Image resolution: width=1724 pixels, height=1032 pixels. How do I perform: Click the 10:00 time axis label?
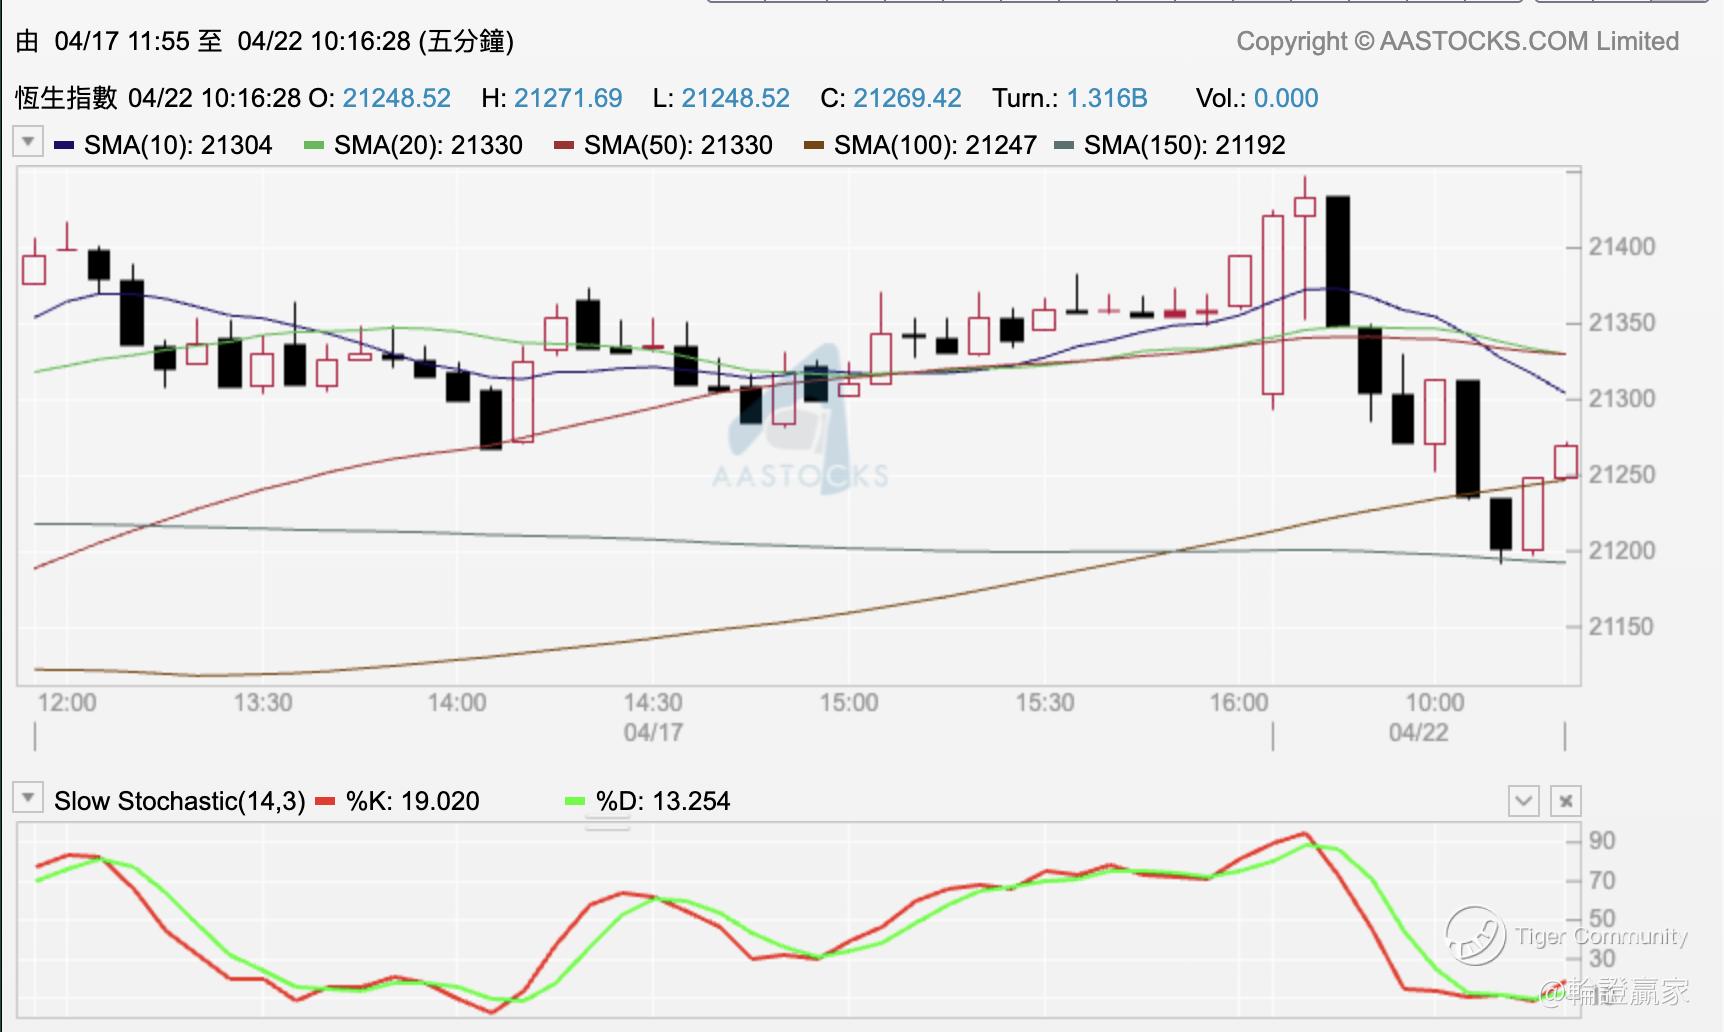[1435, 702]
